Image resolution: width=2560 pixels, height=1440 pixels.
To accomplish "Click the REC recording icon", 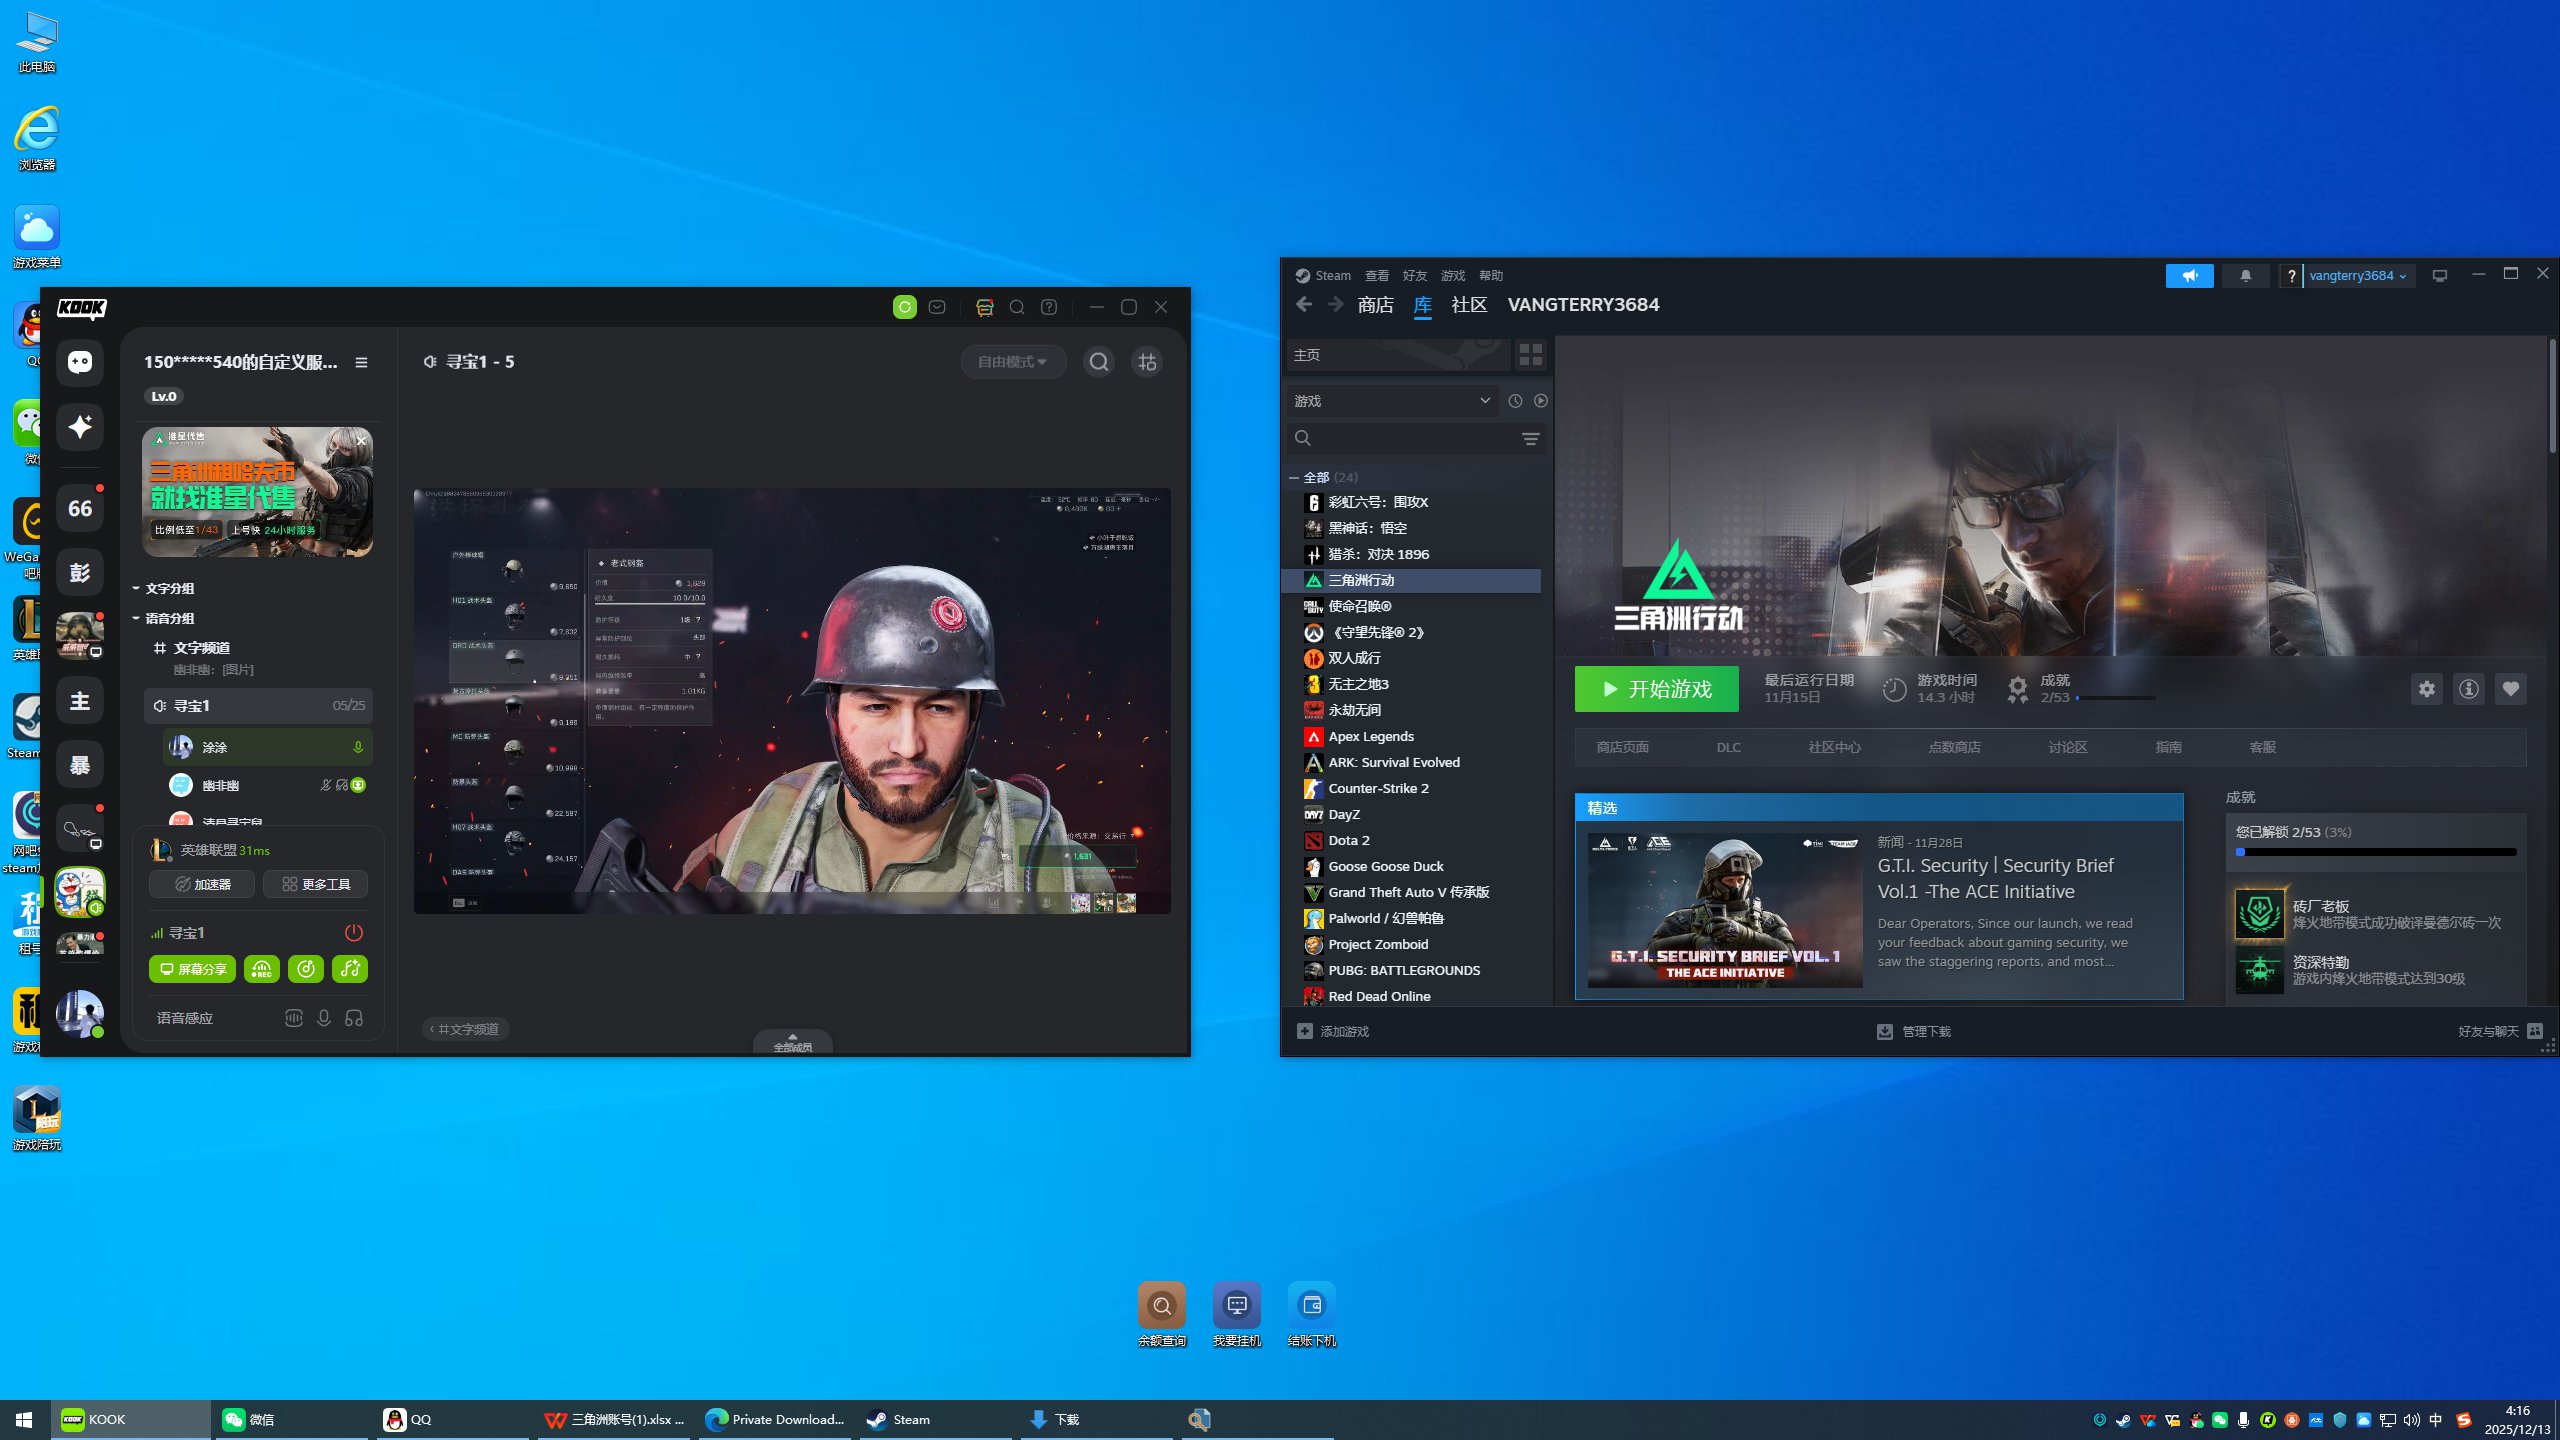I will tap(261, 968).
